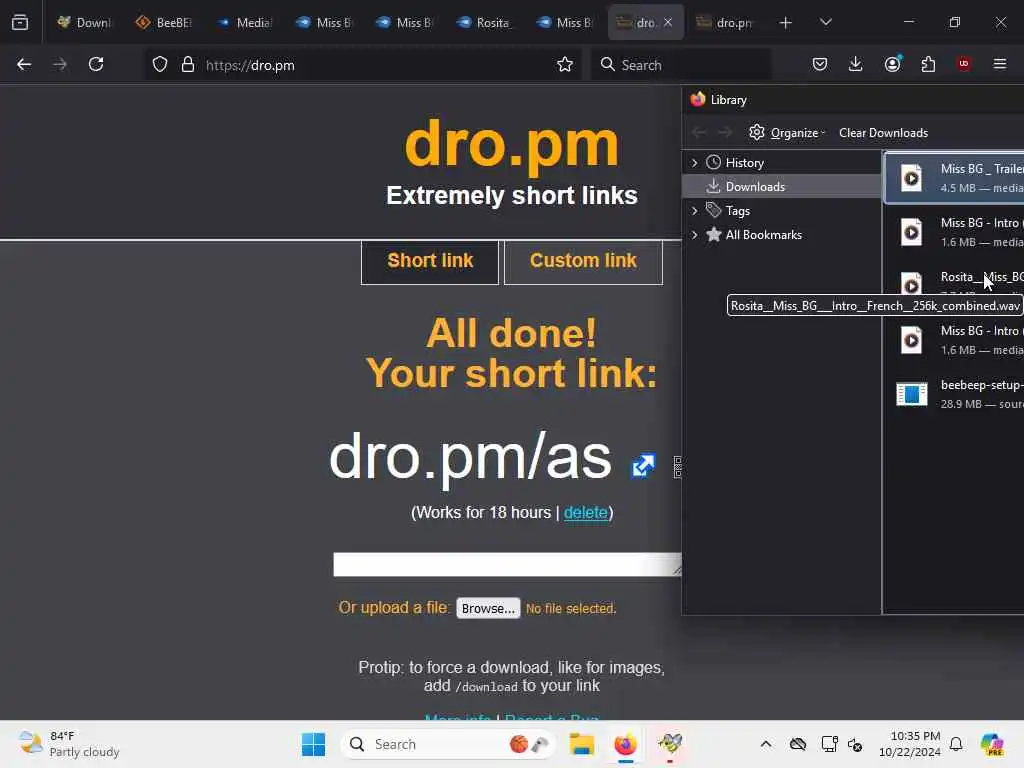Image resolution: width=1024 pixels, height=768 pixels.
Task: Show Firefox downloads panel arrow
Action: 856,64
